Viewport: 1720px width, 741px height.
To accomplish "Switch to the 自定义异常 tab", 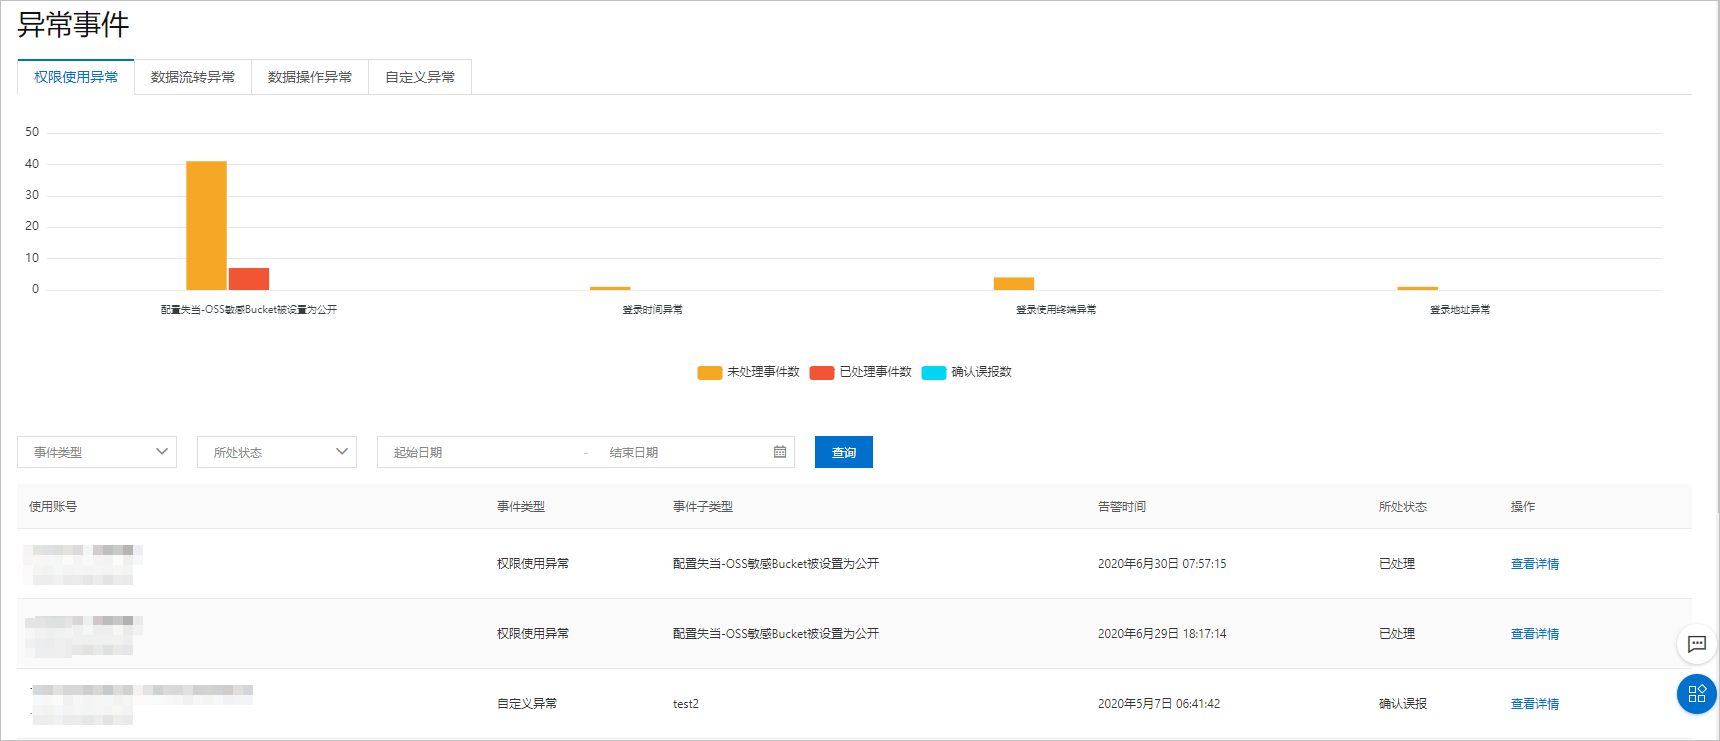I will [x=420, y=77].
